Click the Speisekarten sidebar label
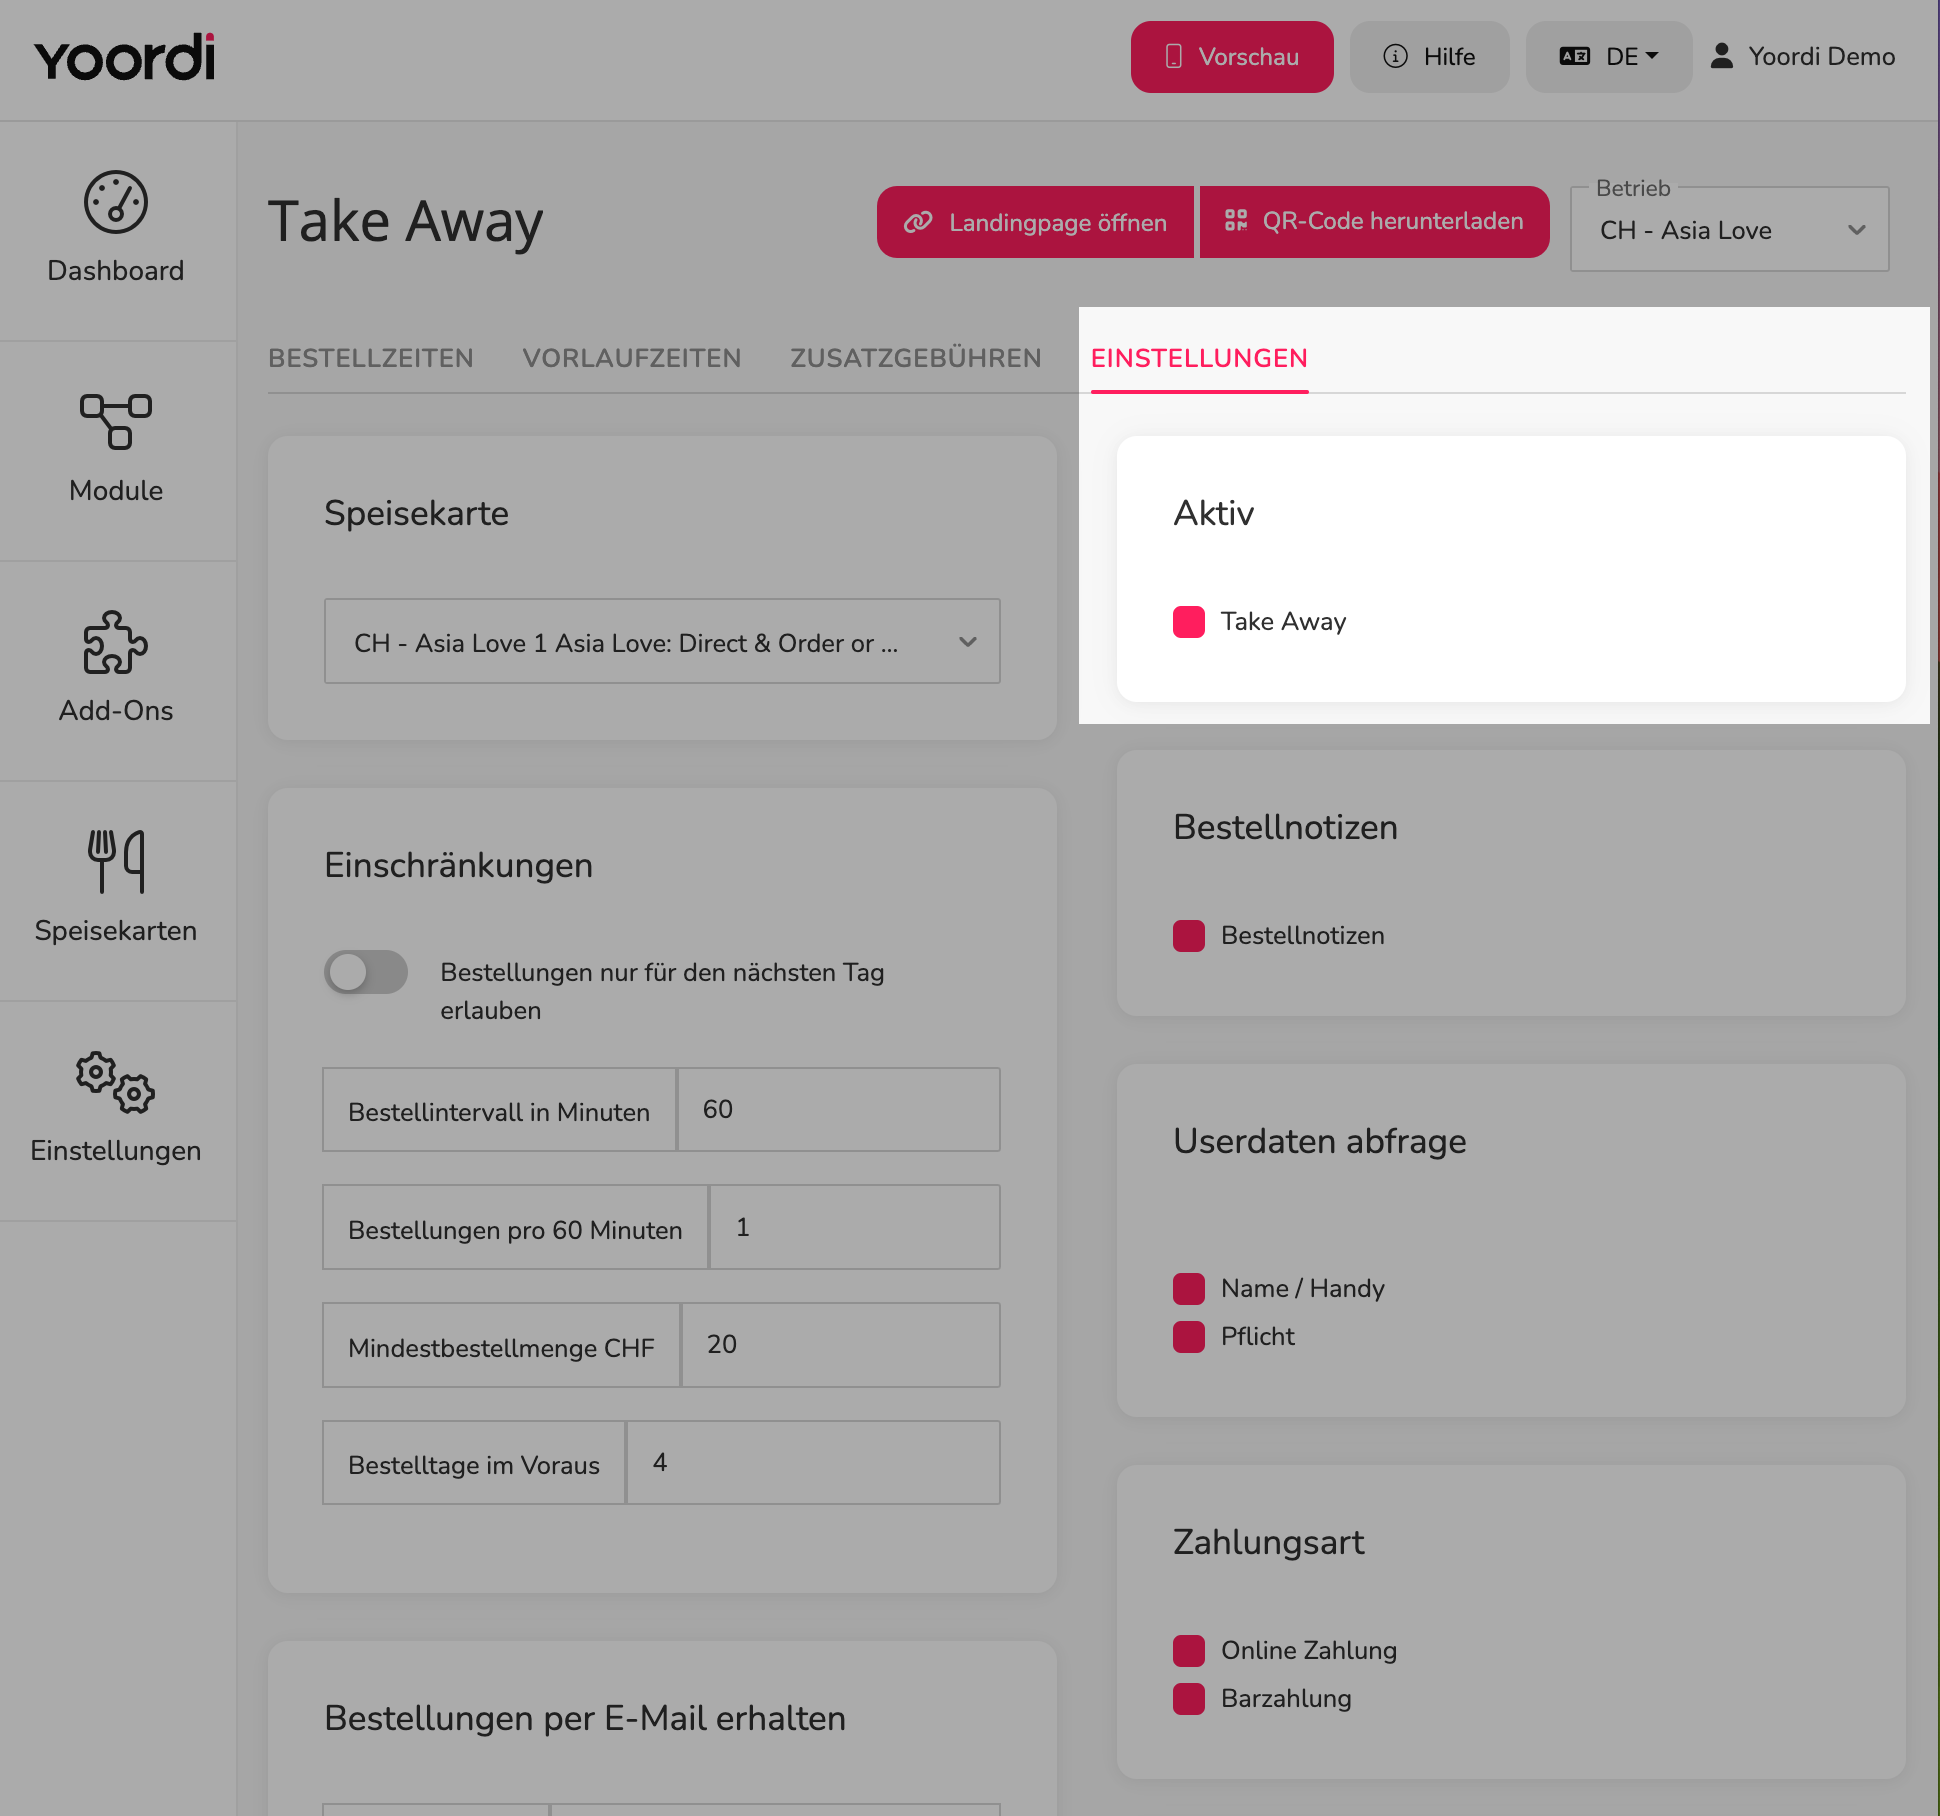 [x=116, y=930]
